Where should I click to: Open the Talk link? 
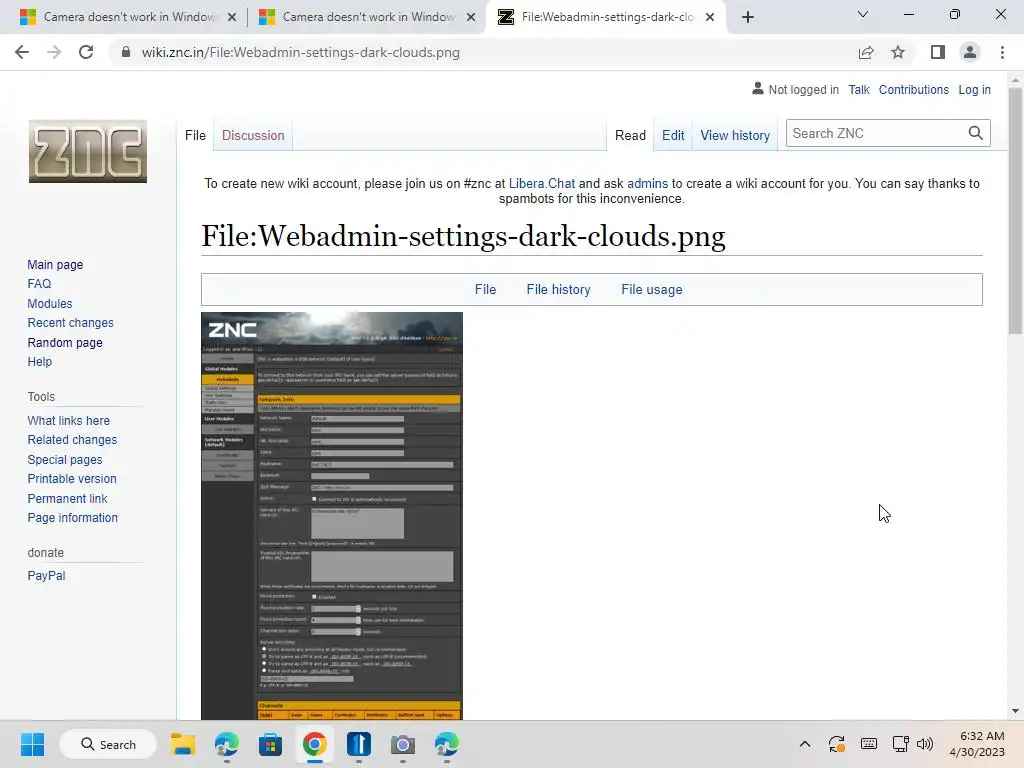pyautogui.click(x=859, y=89)
